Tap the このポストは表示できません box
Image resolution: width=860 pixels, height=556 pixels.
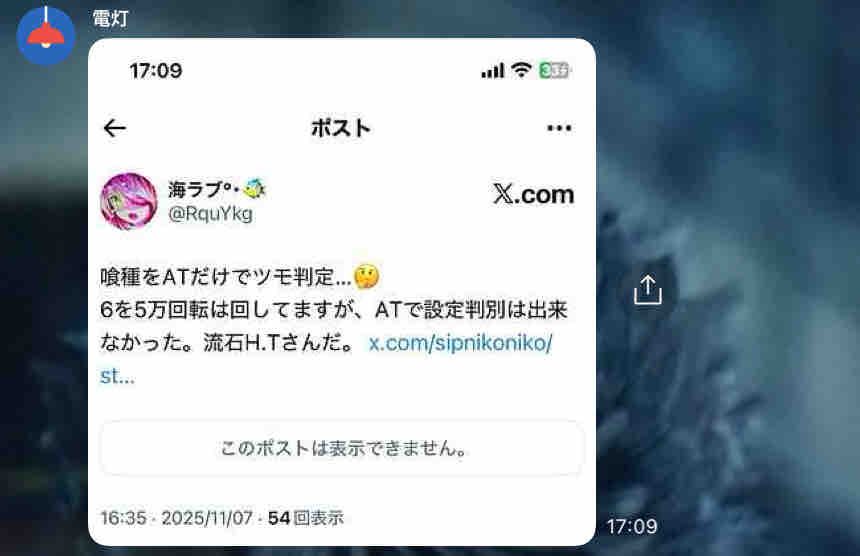click(x=342, y=448)
